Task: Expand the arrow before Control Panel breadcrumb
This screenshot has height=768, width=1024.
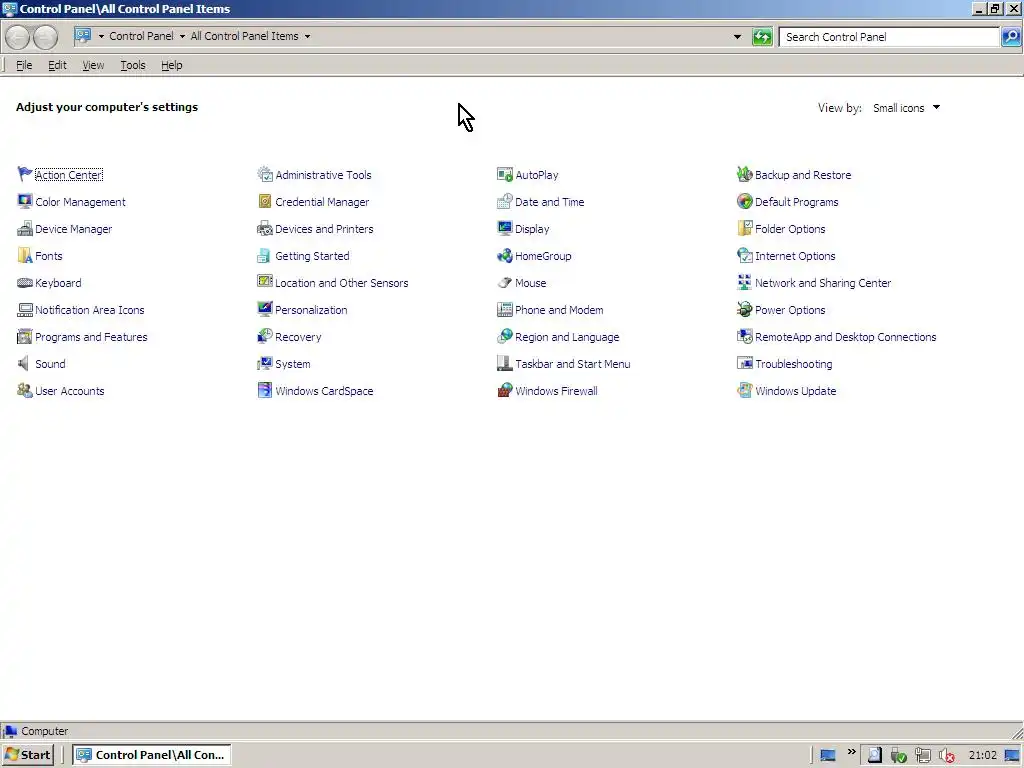Action: (101, 37)
